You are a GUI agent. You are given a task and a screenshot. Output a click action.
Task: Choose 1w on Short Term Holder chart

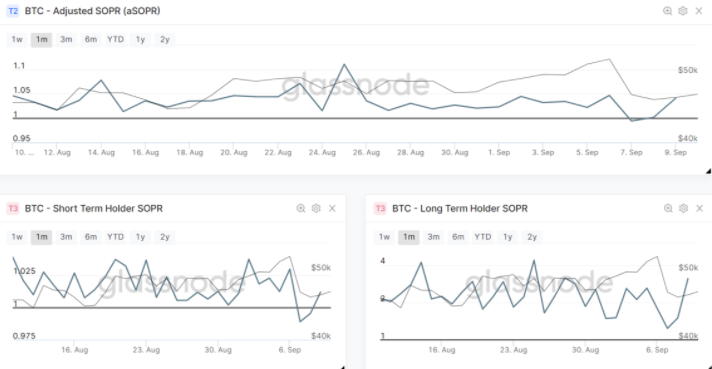click(17, 237)
